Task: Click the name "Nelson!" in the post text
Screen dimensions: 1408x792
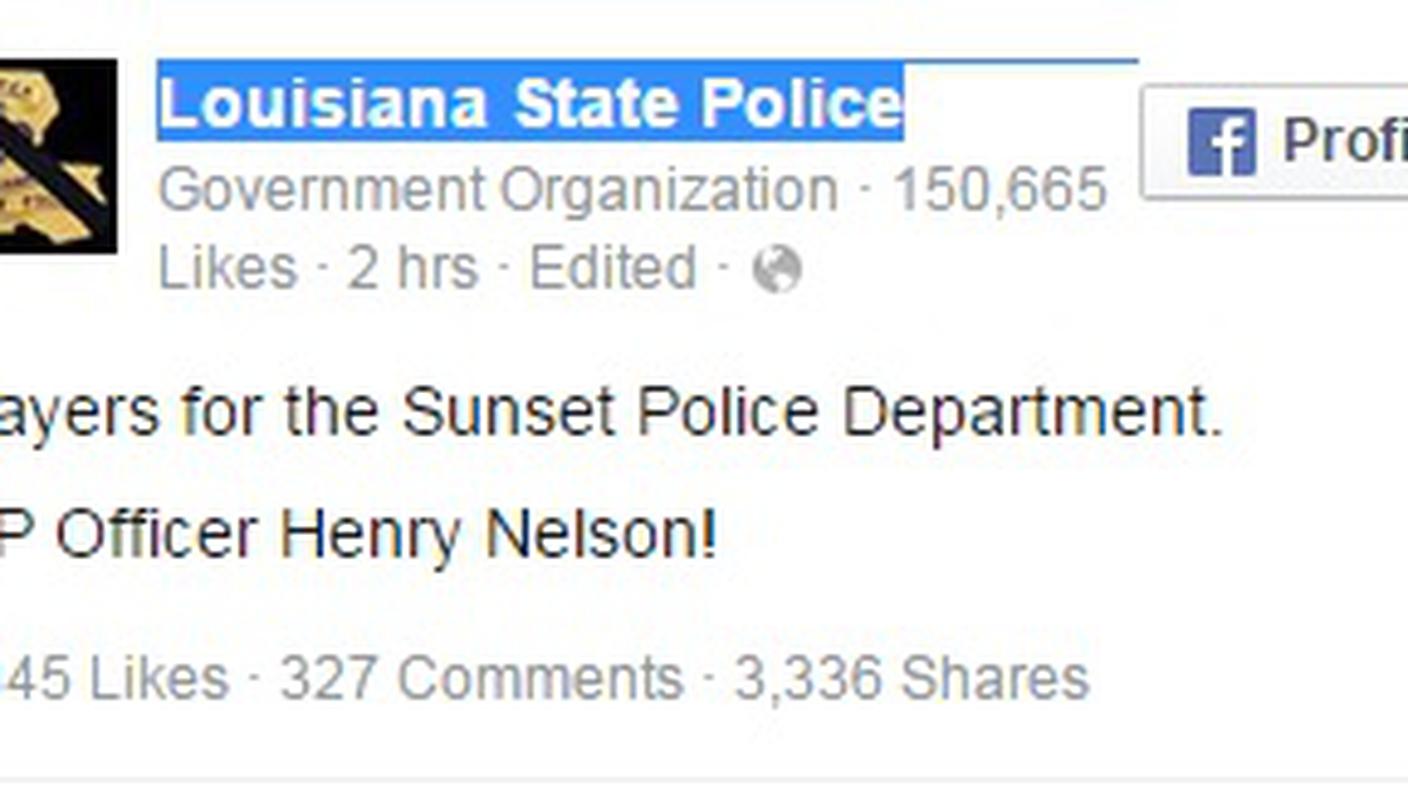Action: 600,535
